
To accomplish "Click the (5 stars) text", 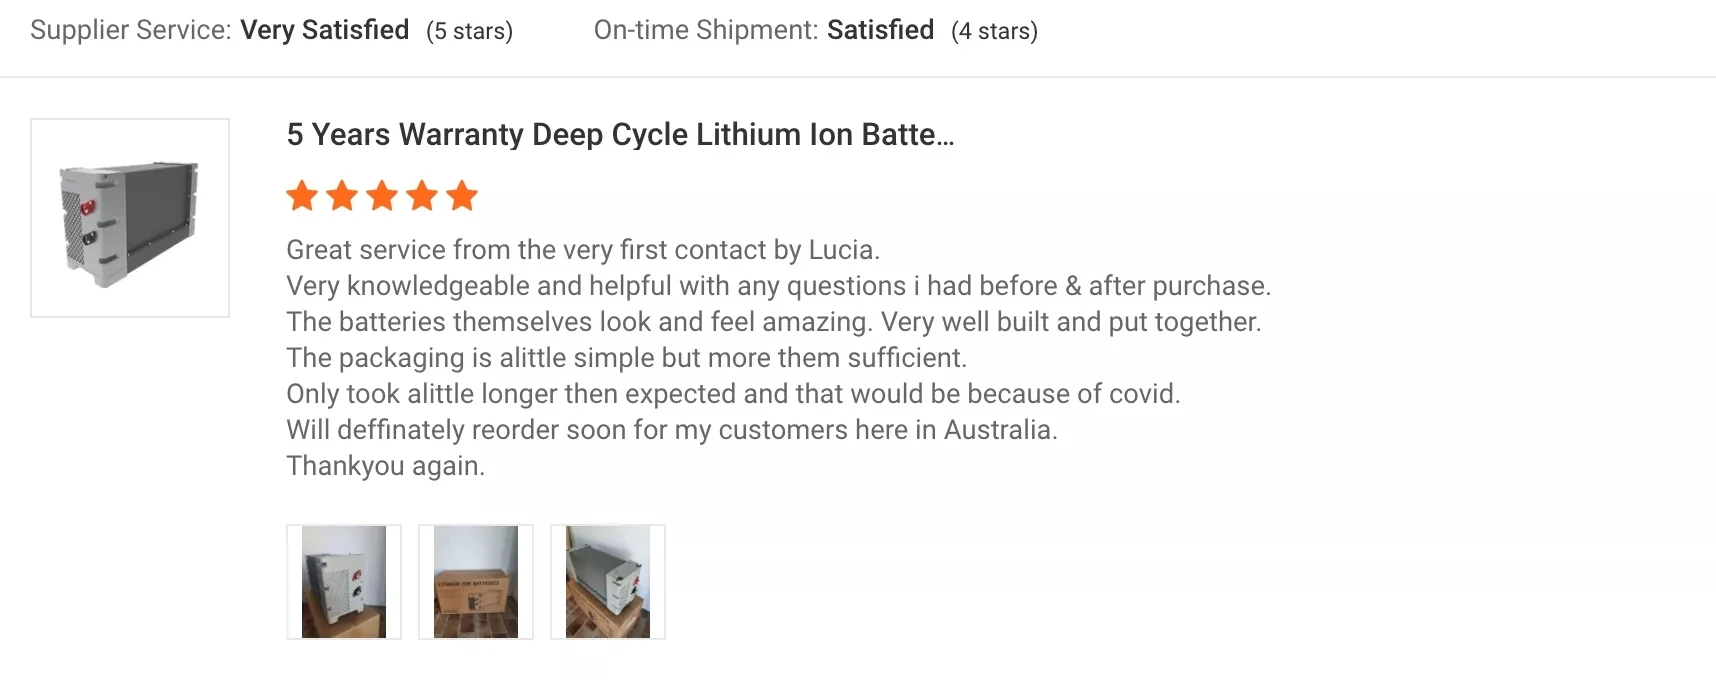I will [469, 31].
